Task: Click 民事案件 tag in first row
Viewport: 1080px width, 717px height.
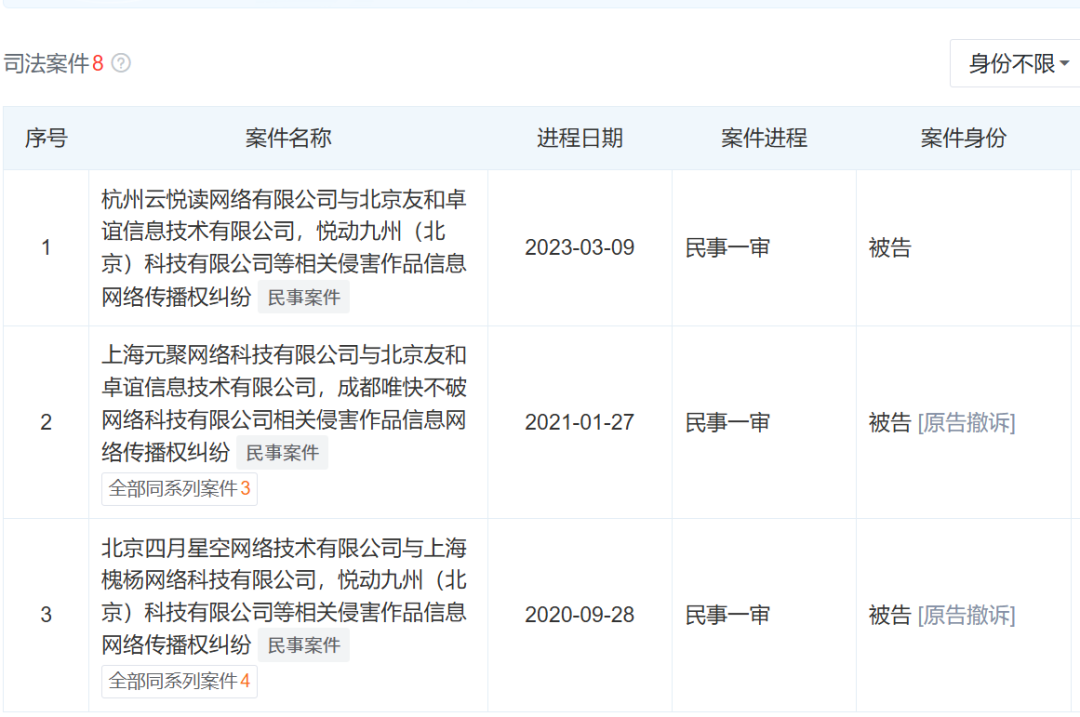Action: [304, 297]
